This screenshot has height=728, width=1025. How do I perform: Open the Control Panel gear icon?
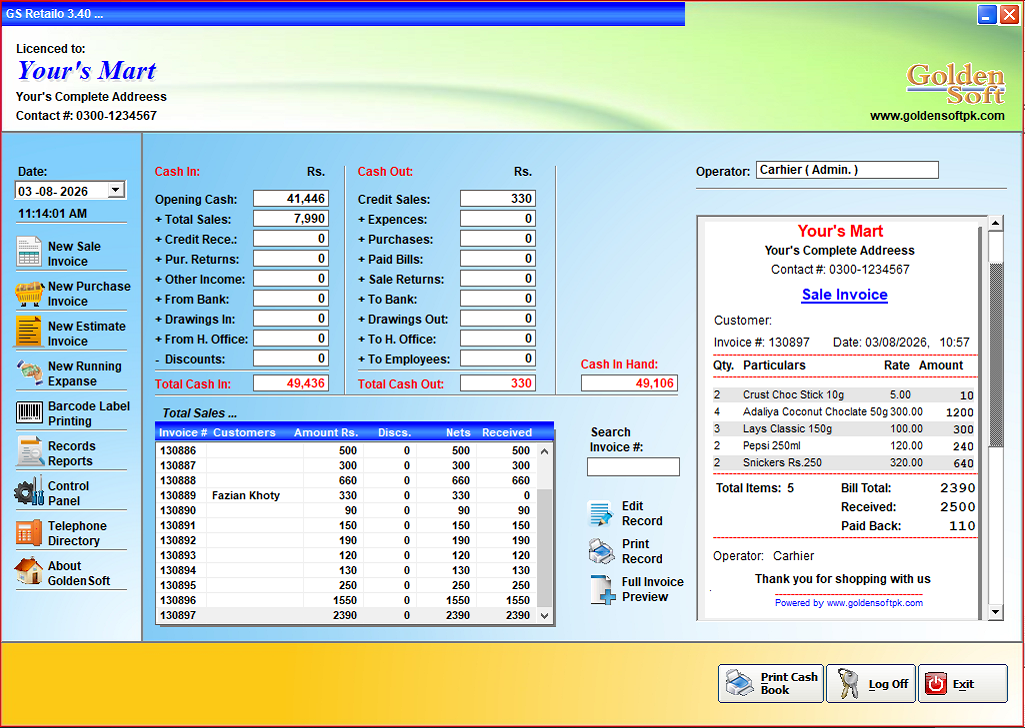(29, 492)
